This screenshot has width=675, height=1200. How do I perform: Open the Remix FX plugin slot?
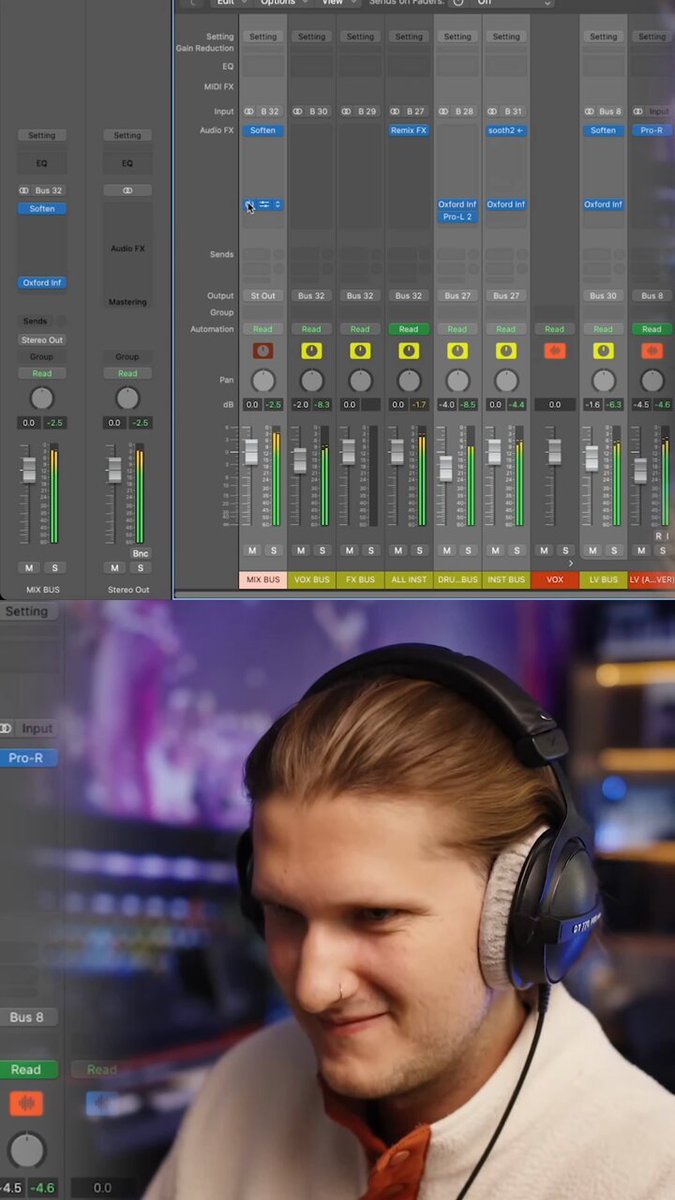pos(409,131)
